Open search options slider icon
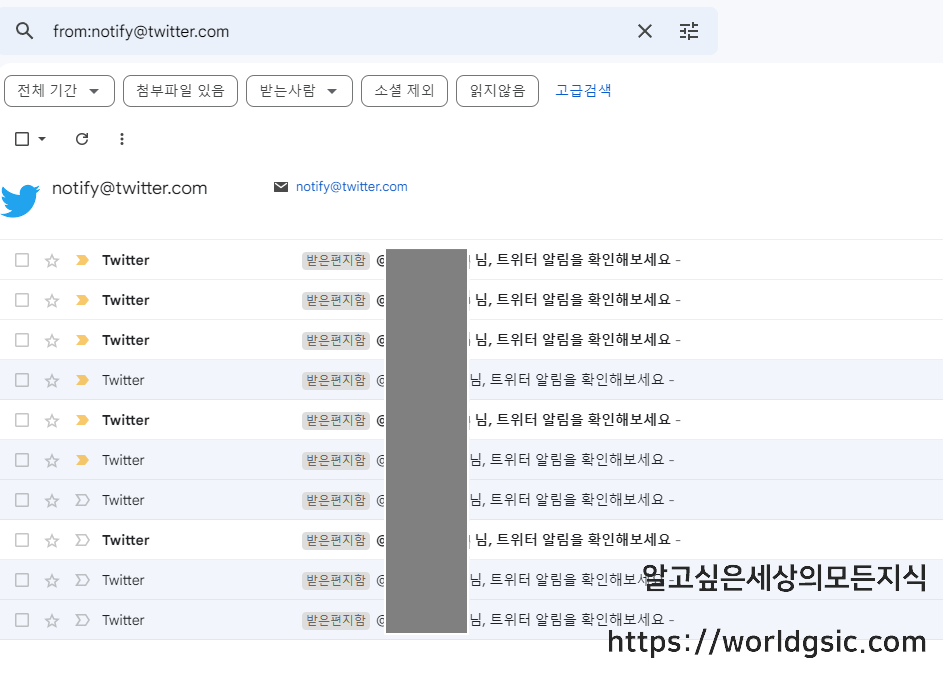Image resolution: width=943 pixels, height=684 pixels. pos(689,31)
